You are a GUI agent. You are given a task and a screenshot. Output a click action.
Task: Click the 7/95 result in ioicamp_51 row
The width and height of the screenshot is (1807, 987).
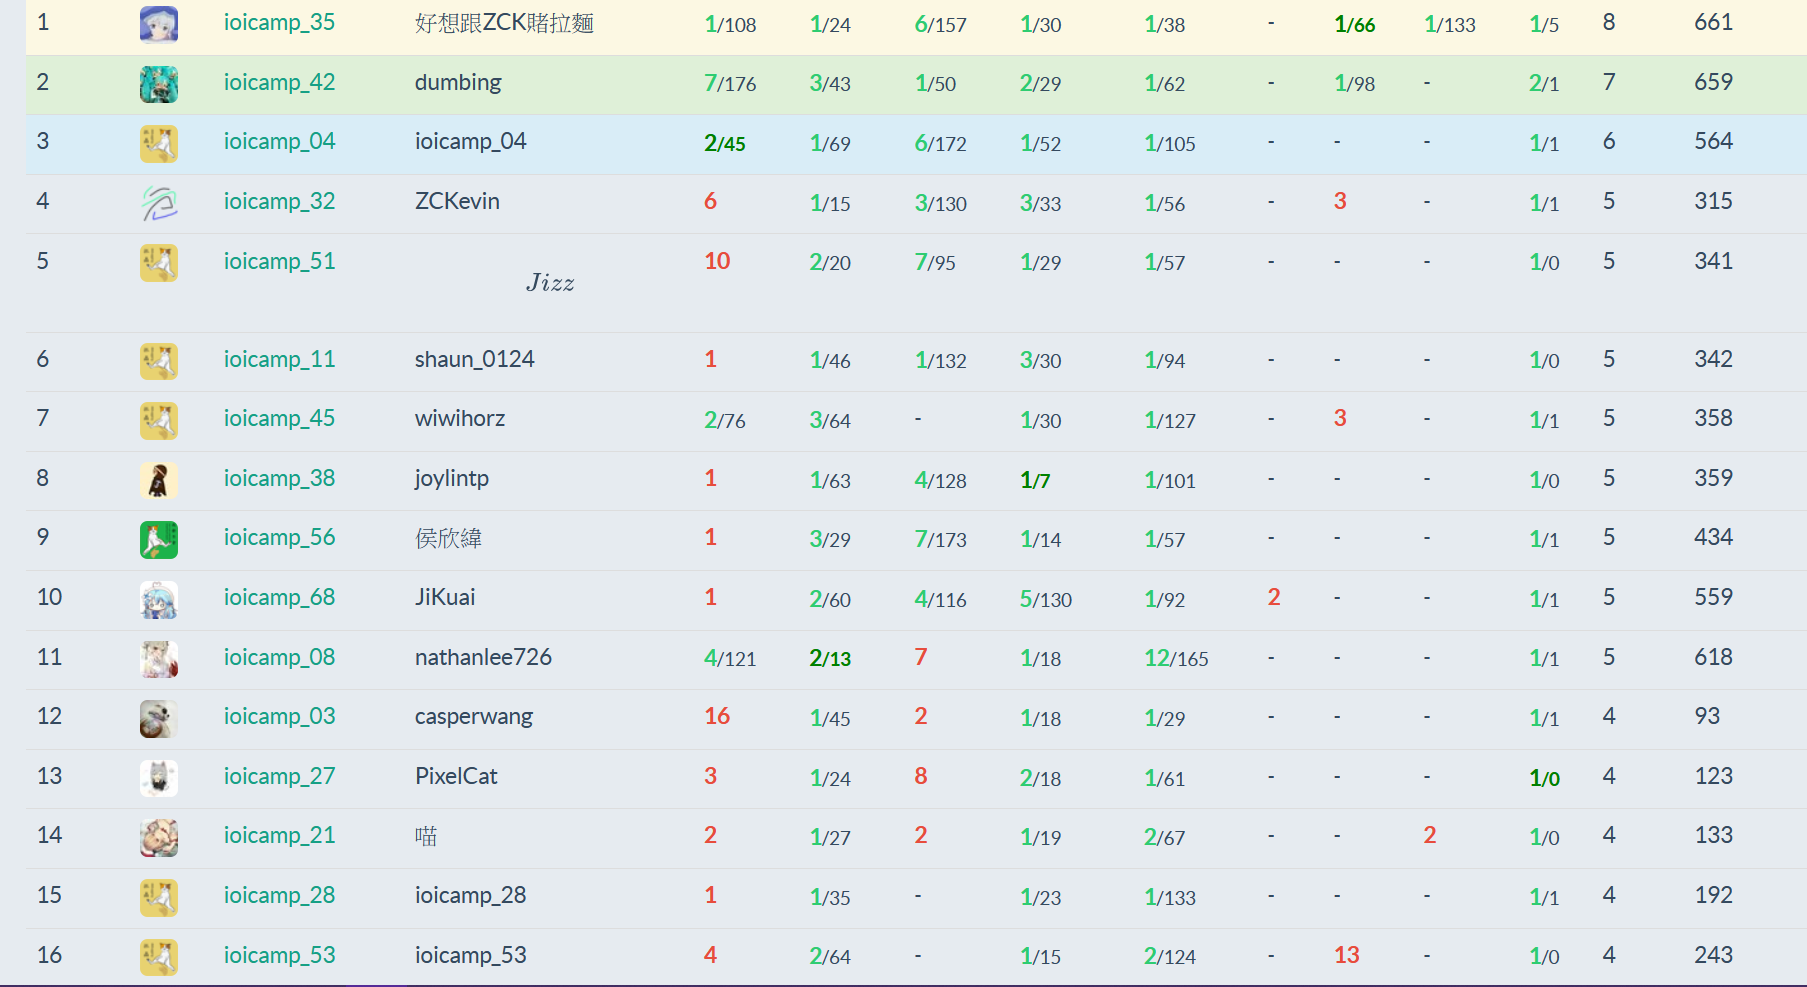[935, 262]
